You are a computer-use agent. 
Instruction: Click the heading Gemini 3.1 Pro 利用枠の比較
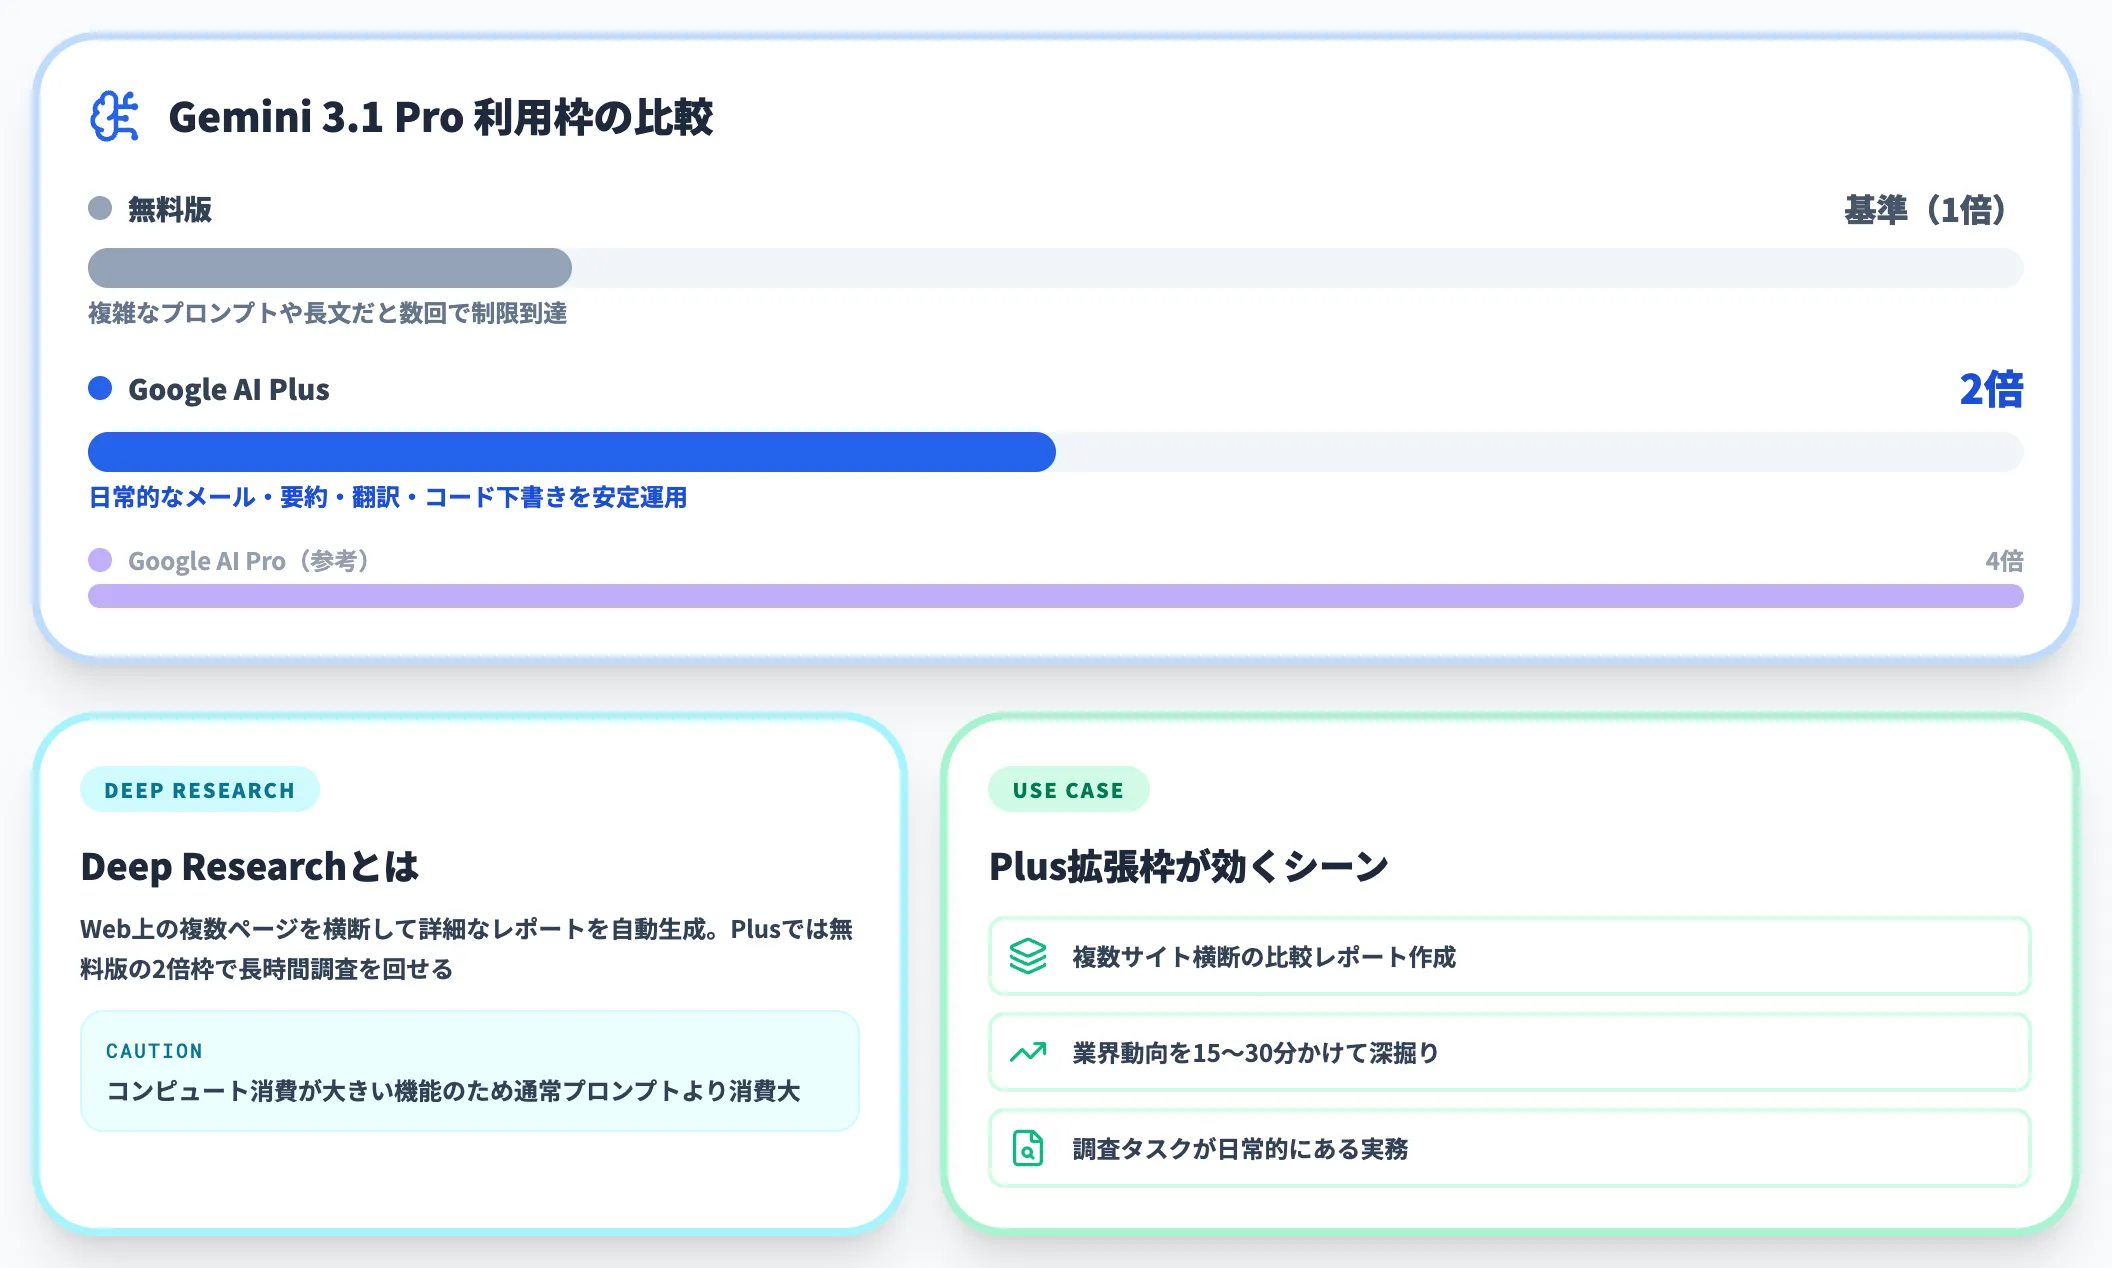point(441,117)
